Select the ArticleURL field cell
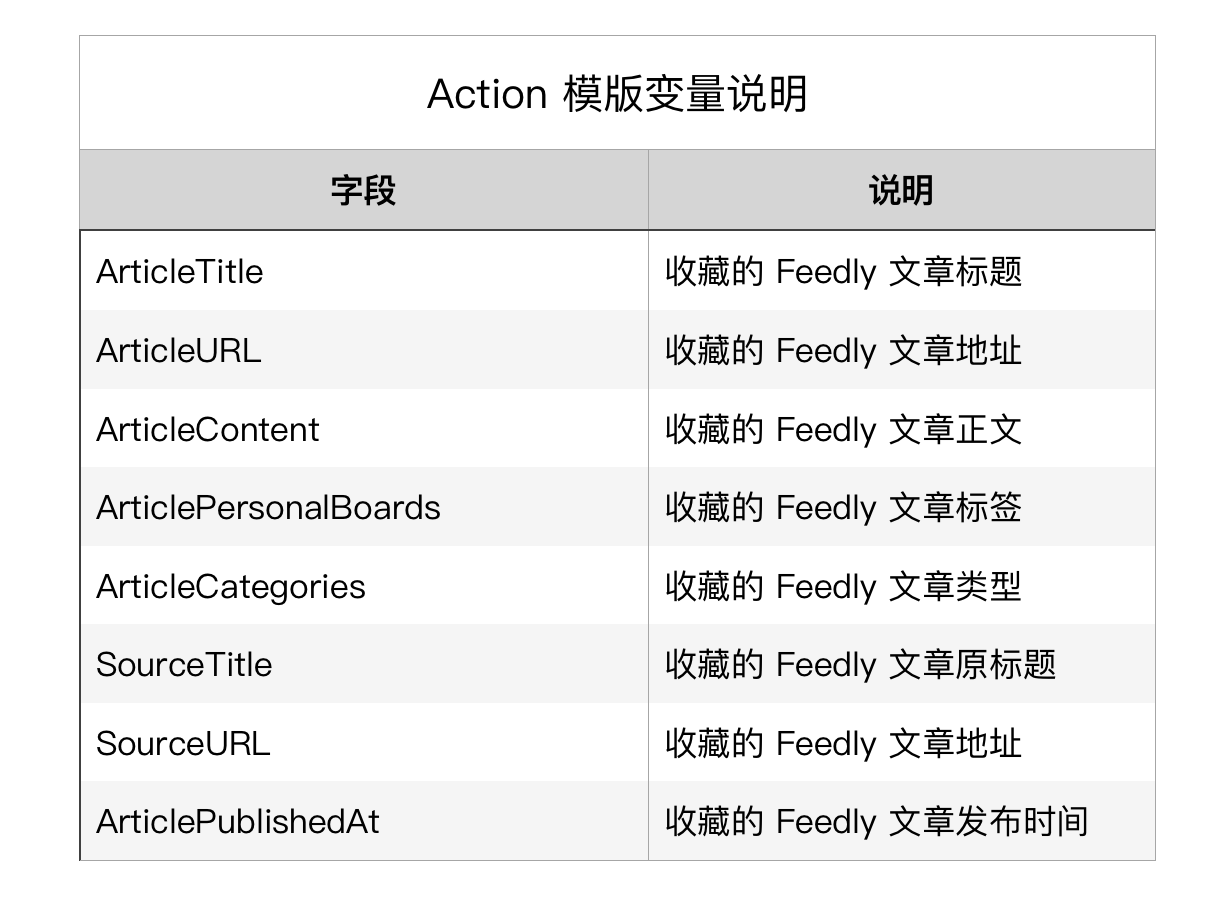Viewport: 1218px width, 901px height. pos(179,351)
